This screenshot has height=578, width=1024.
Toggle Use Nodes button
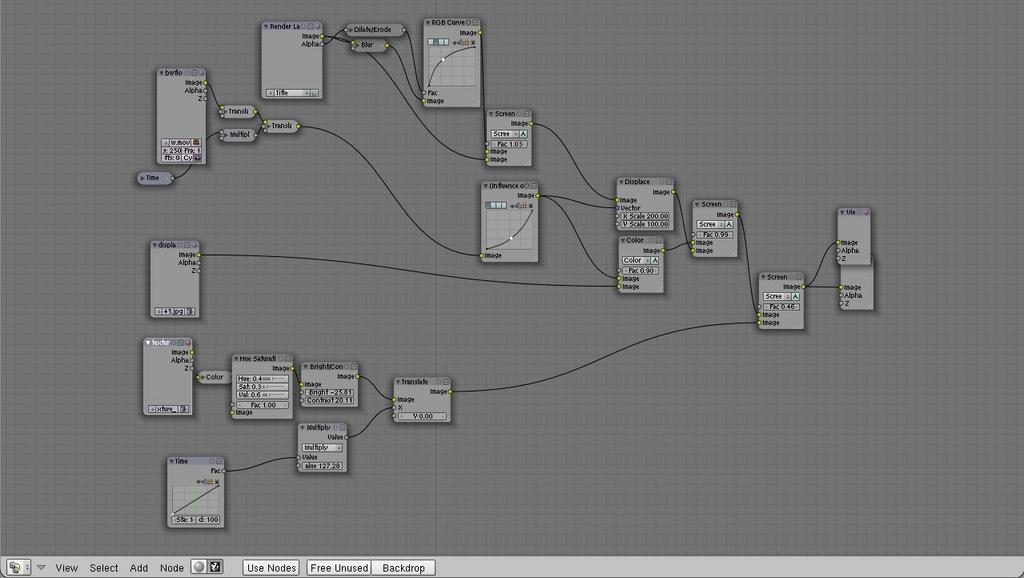click(x=272, y=568)
